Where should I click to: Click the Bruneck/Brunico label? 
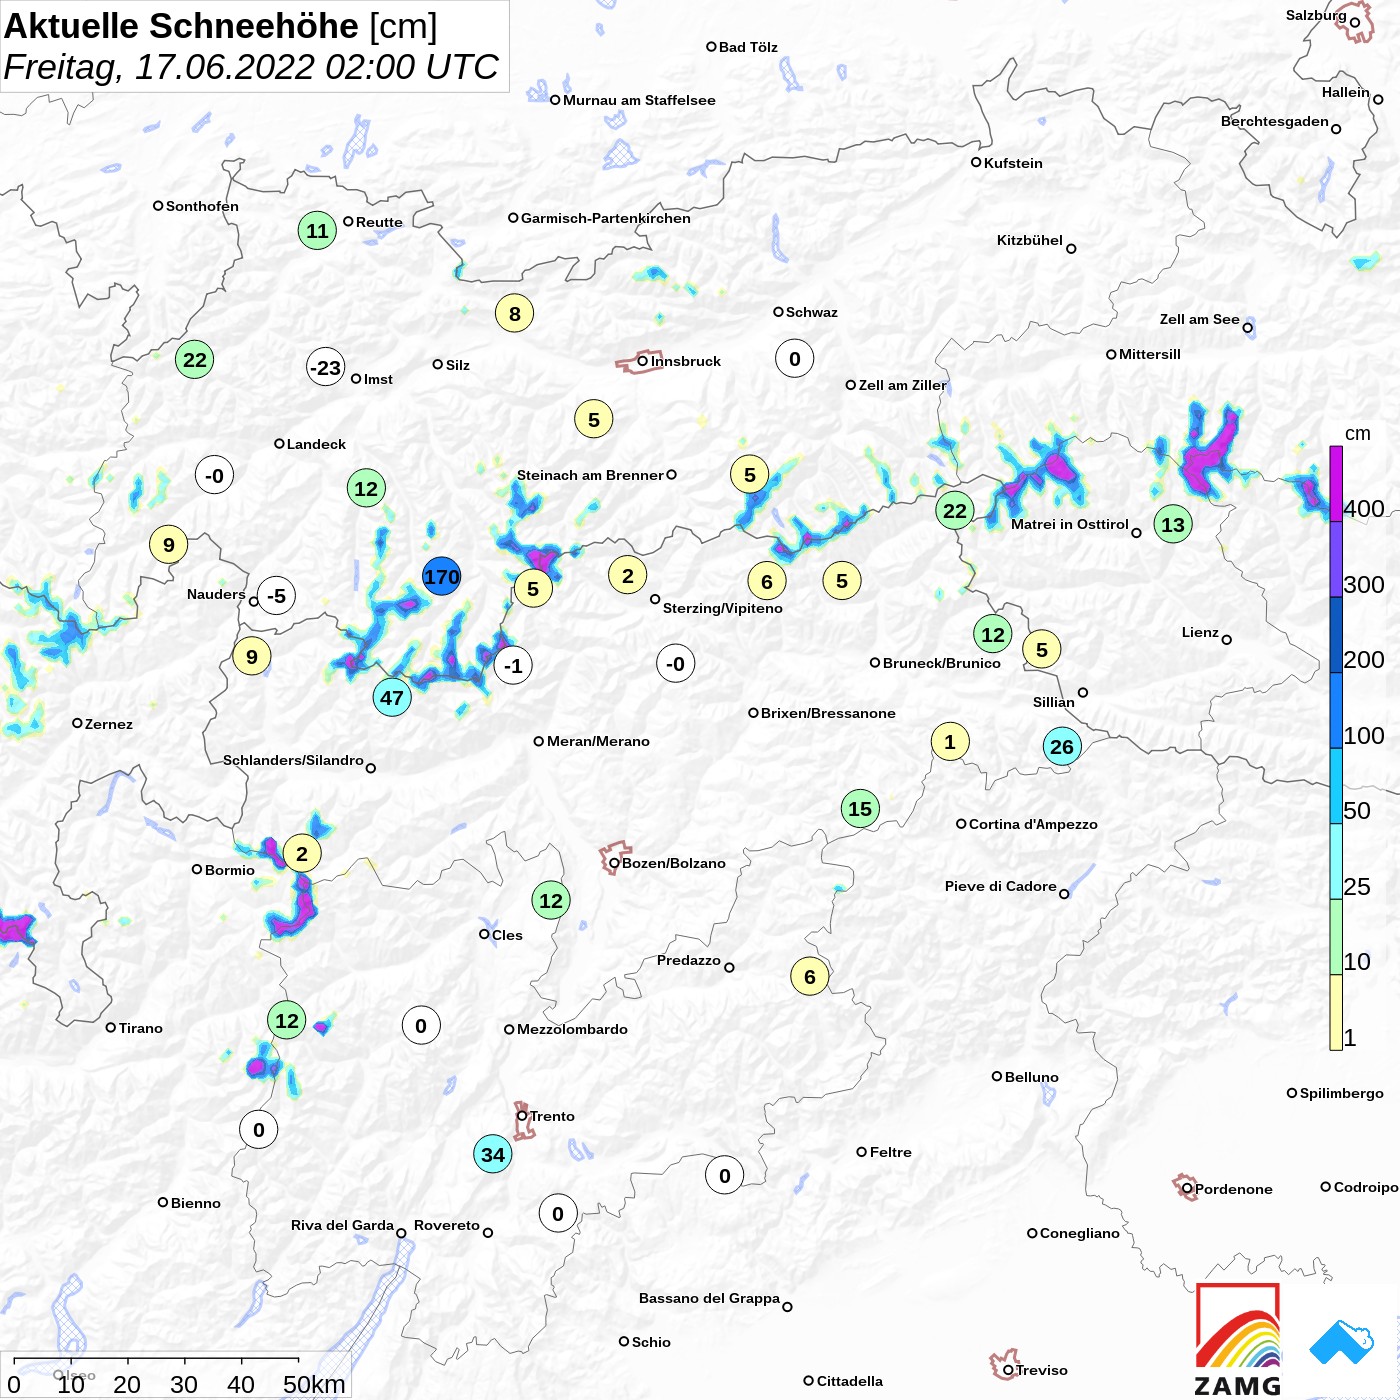tap(942, 663)
